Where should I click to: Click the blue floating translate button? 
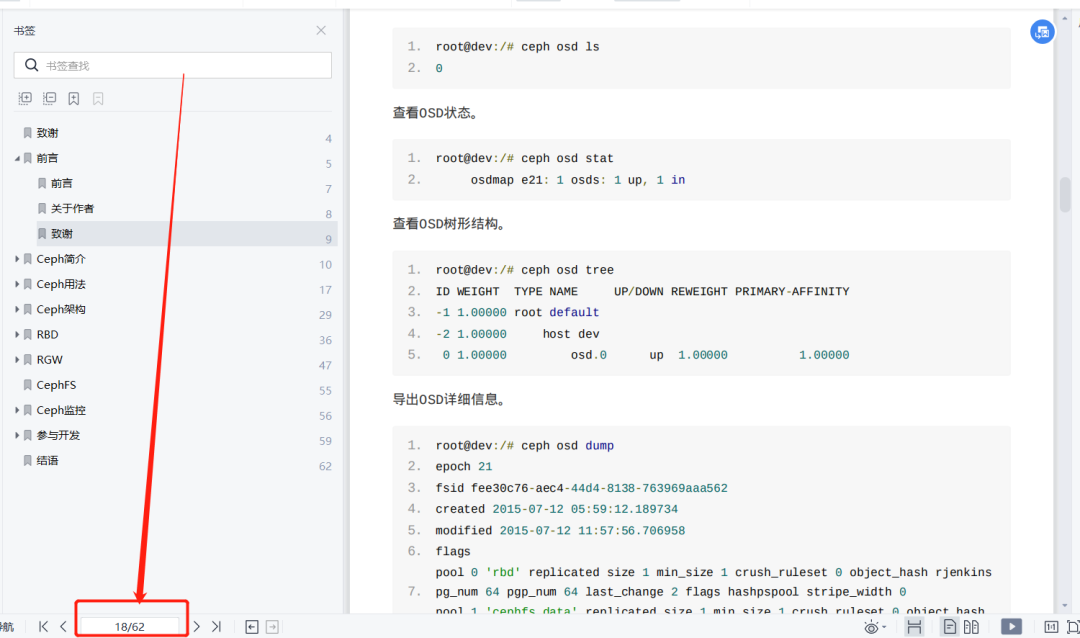click(1042, 32)
